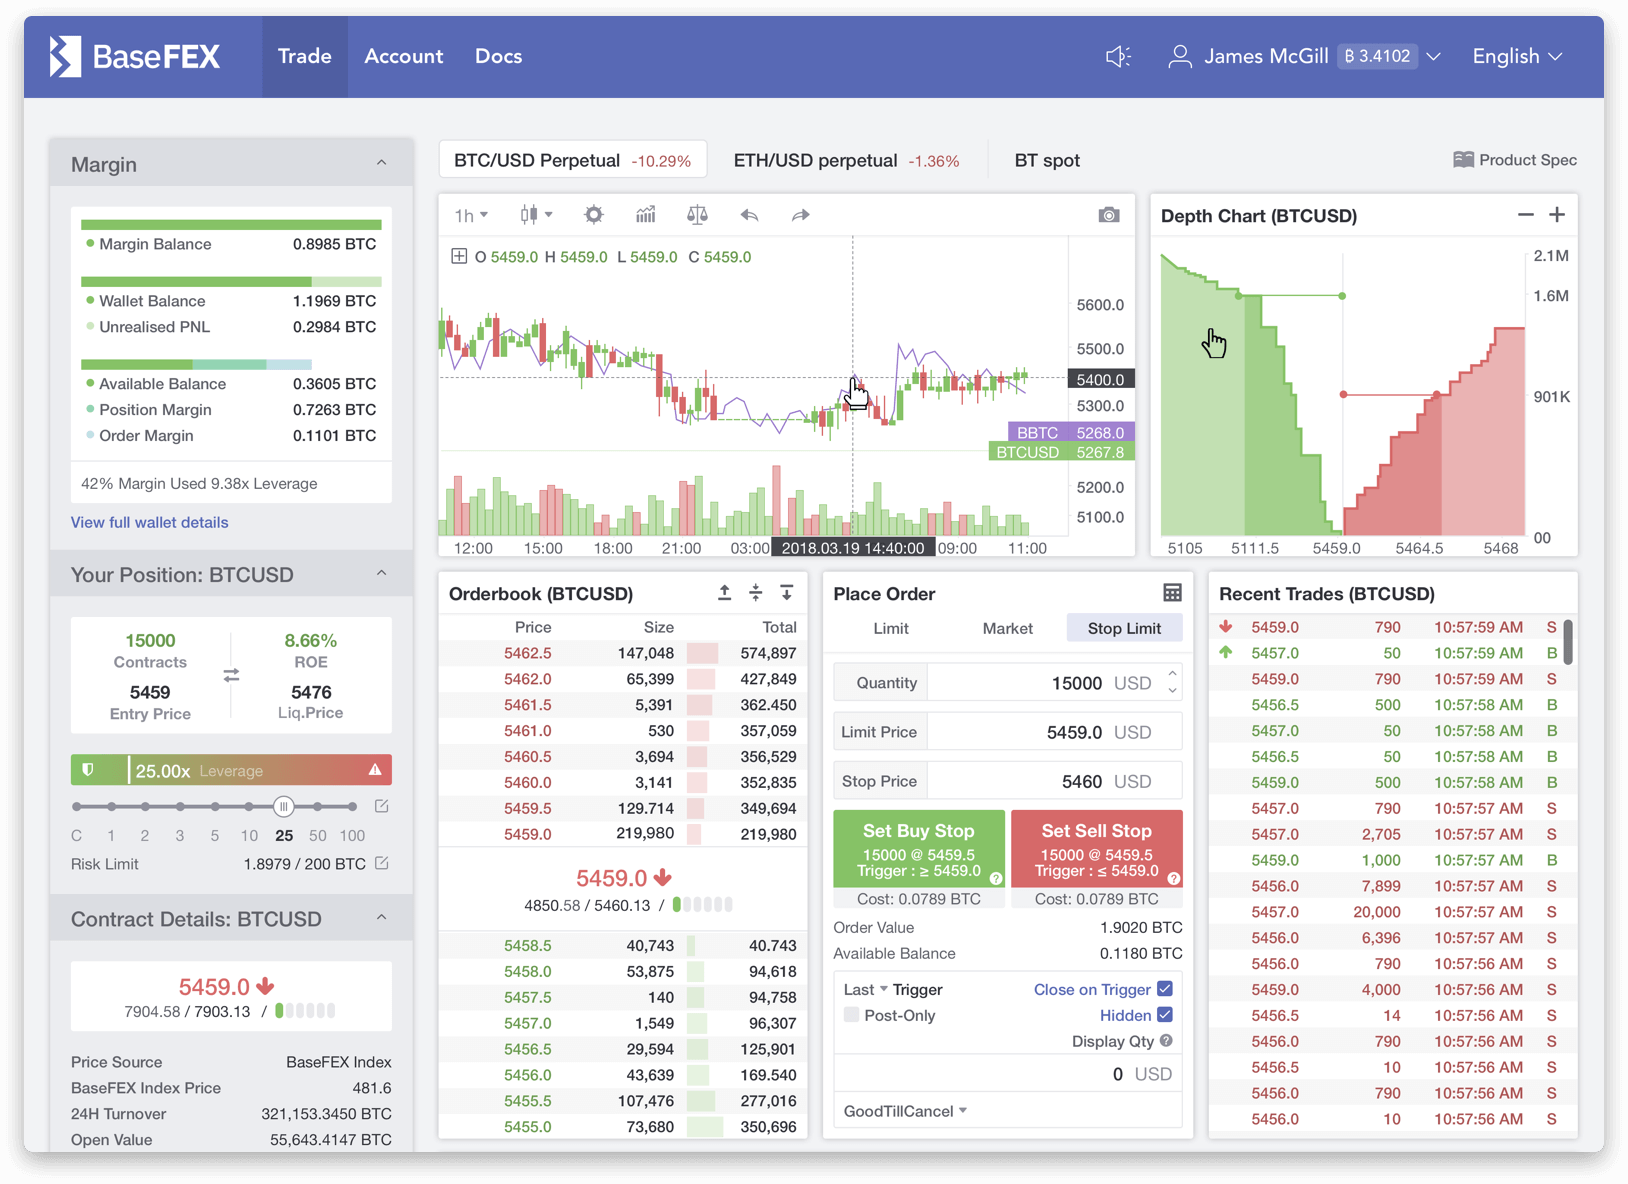1628x1184 pixels.
Task: Click the Product Spec book icon
Action: pos(1463,160)
